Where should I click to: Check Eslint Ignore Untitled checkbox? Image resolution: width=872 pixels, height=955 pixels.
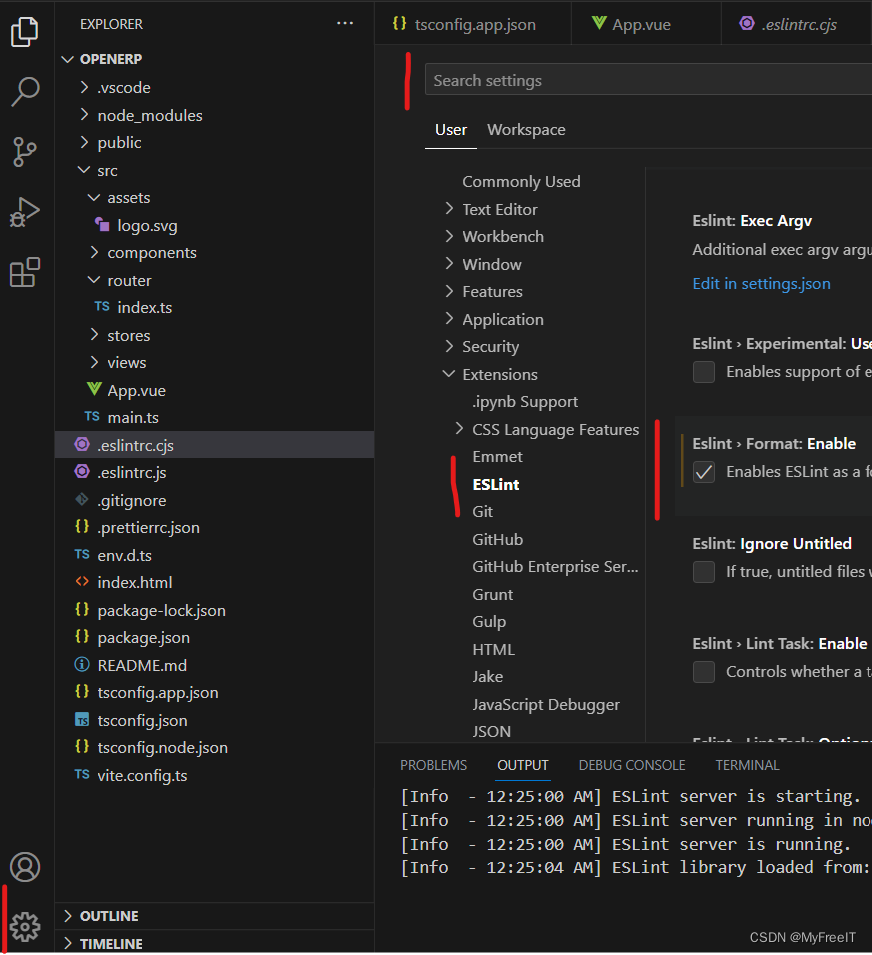(x=704, y=572)
